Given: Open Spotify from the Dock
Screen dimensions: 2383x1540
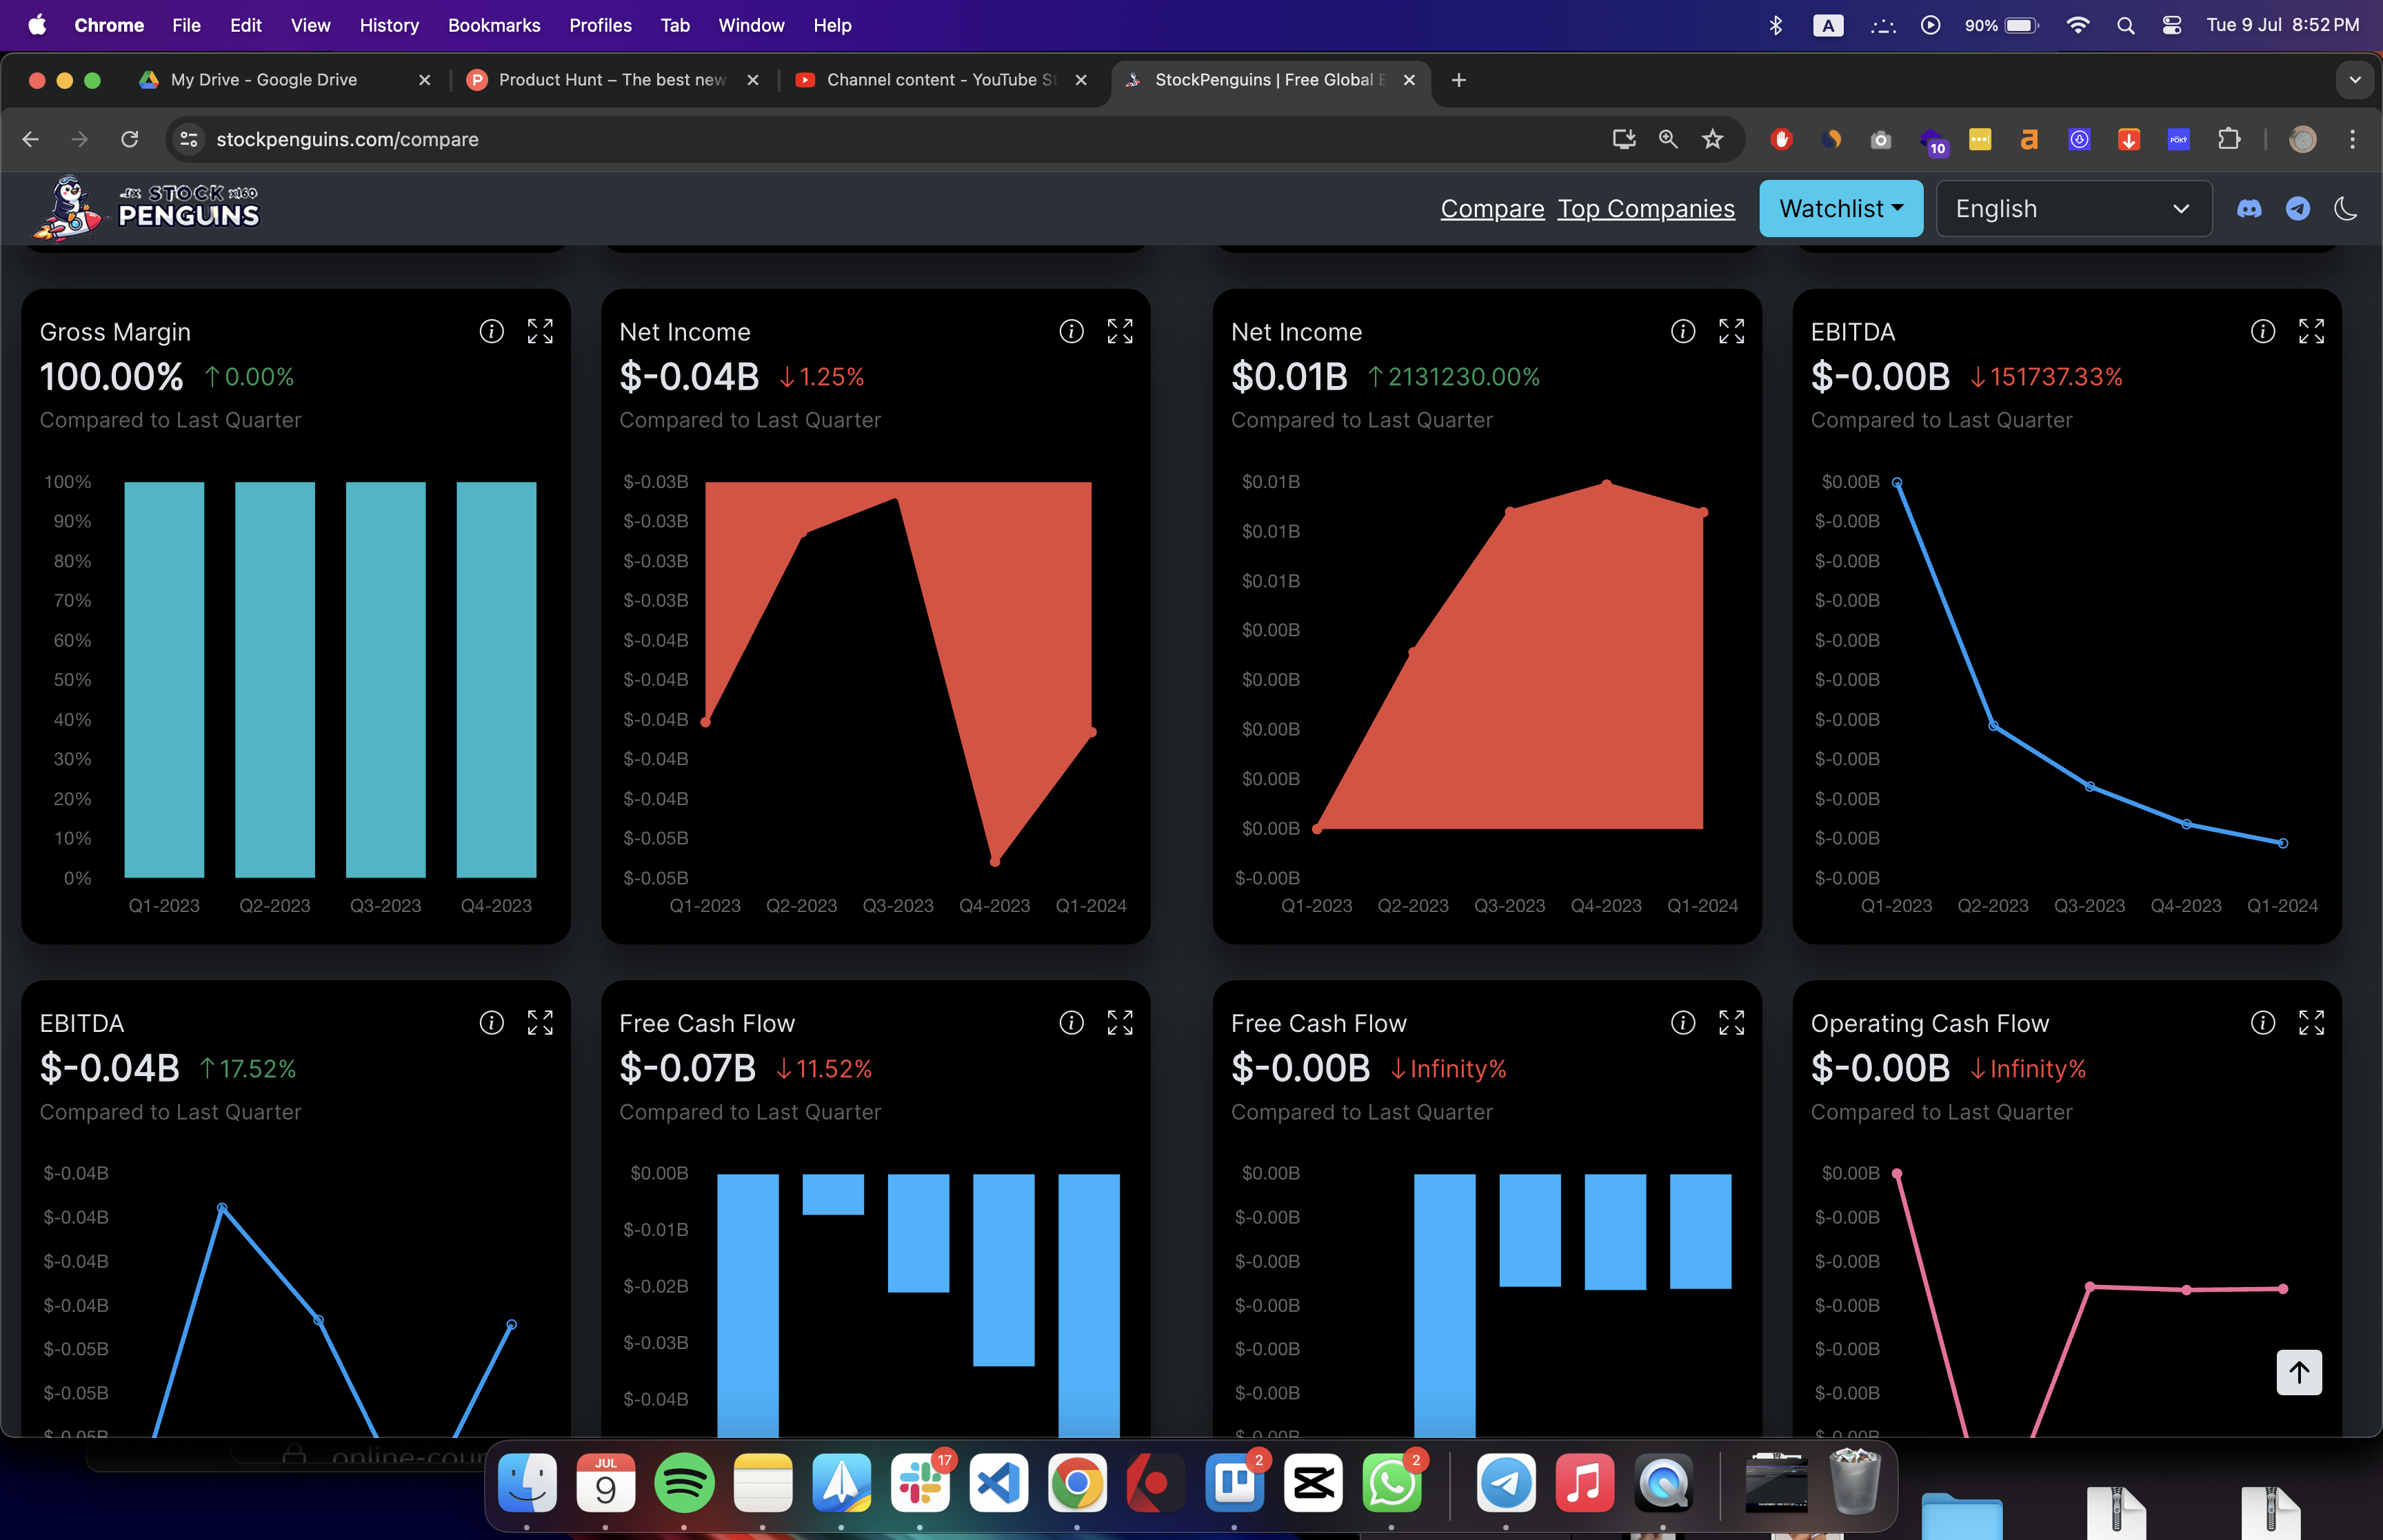Looking at the screenshot, I should point(684,1482).
